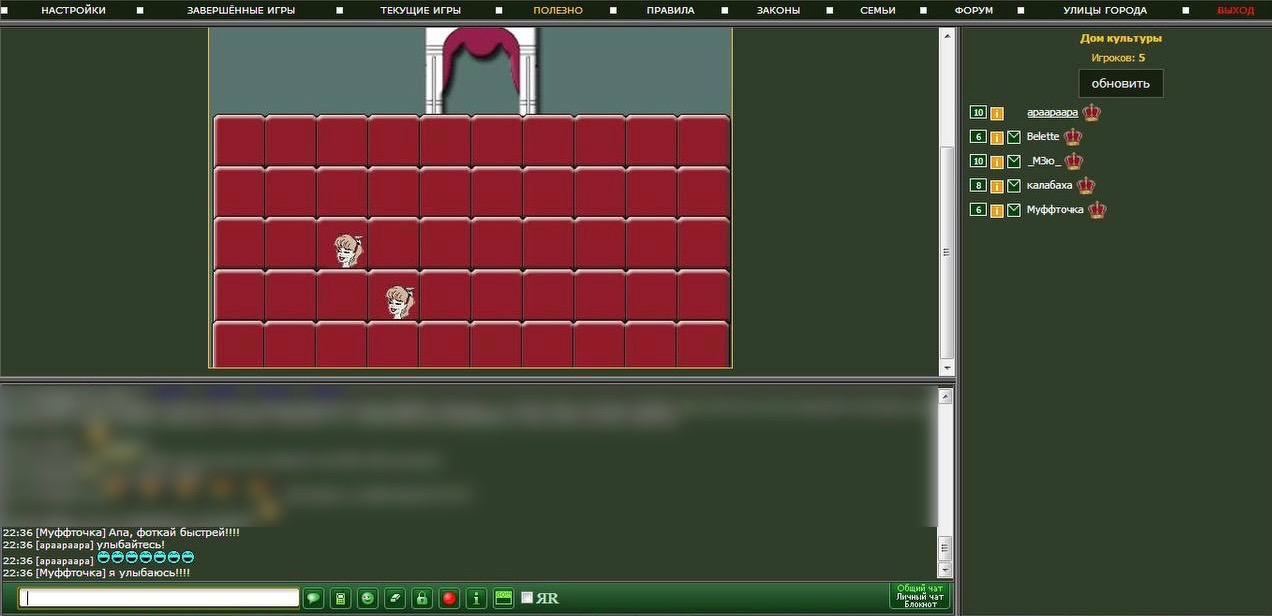The height and width of the screenshot is (616, 1272).
Task: Open the ПРАВИЛА menu item
Action: pyautogui.click(x=670, y=10)
